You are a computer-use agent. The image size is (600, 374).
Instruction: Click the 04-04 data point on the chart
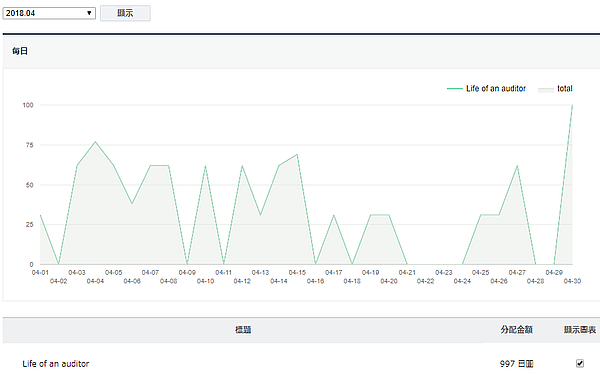point(95,142)
